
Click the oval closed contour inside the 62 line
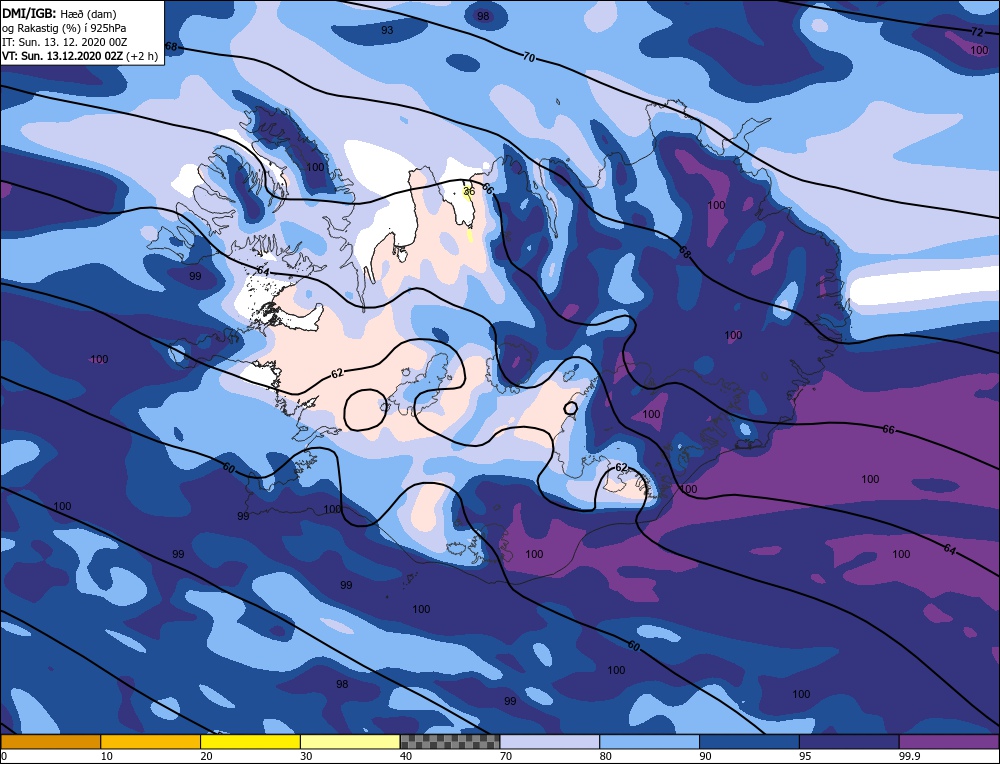coord(365,409)
